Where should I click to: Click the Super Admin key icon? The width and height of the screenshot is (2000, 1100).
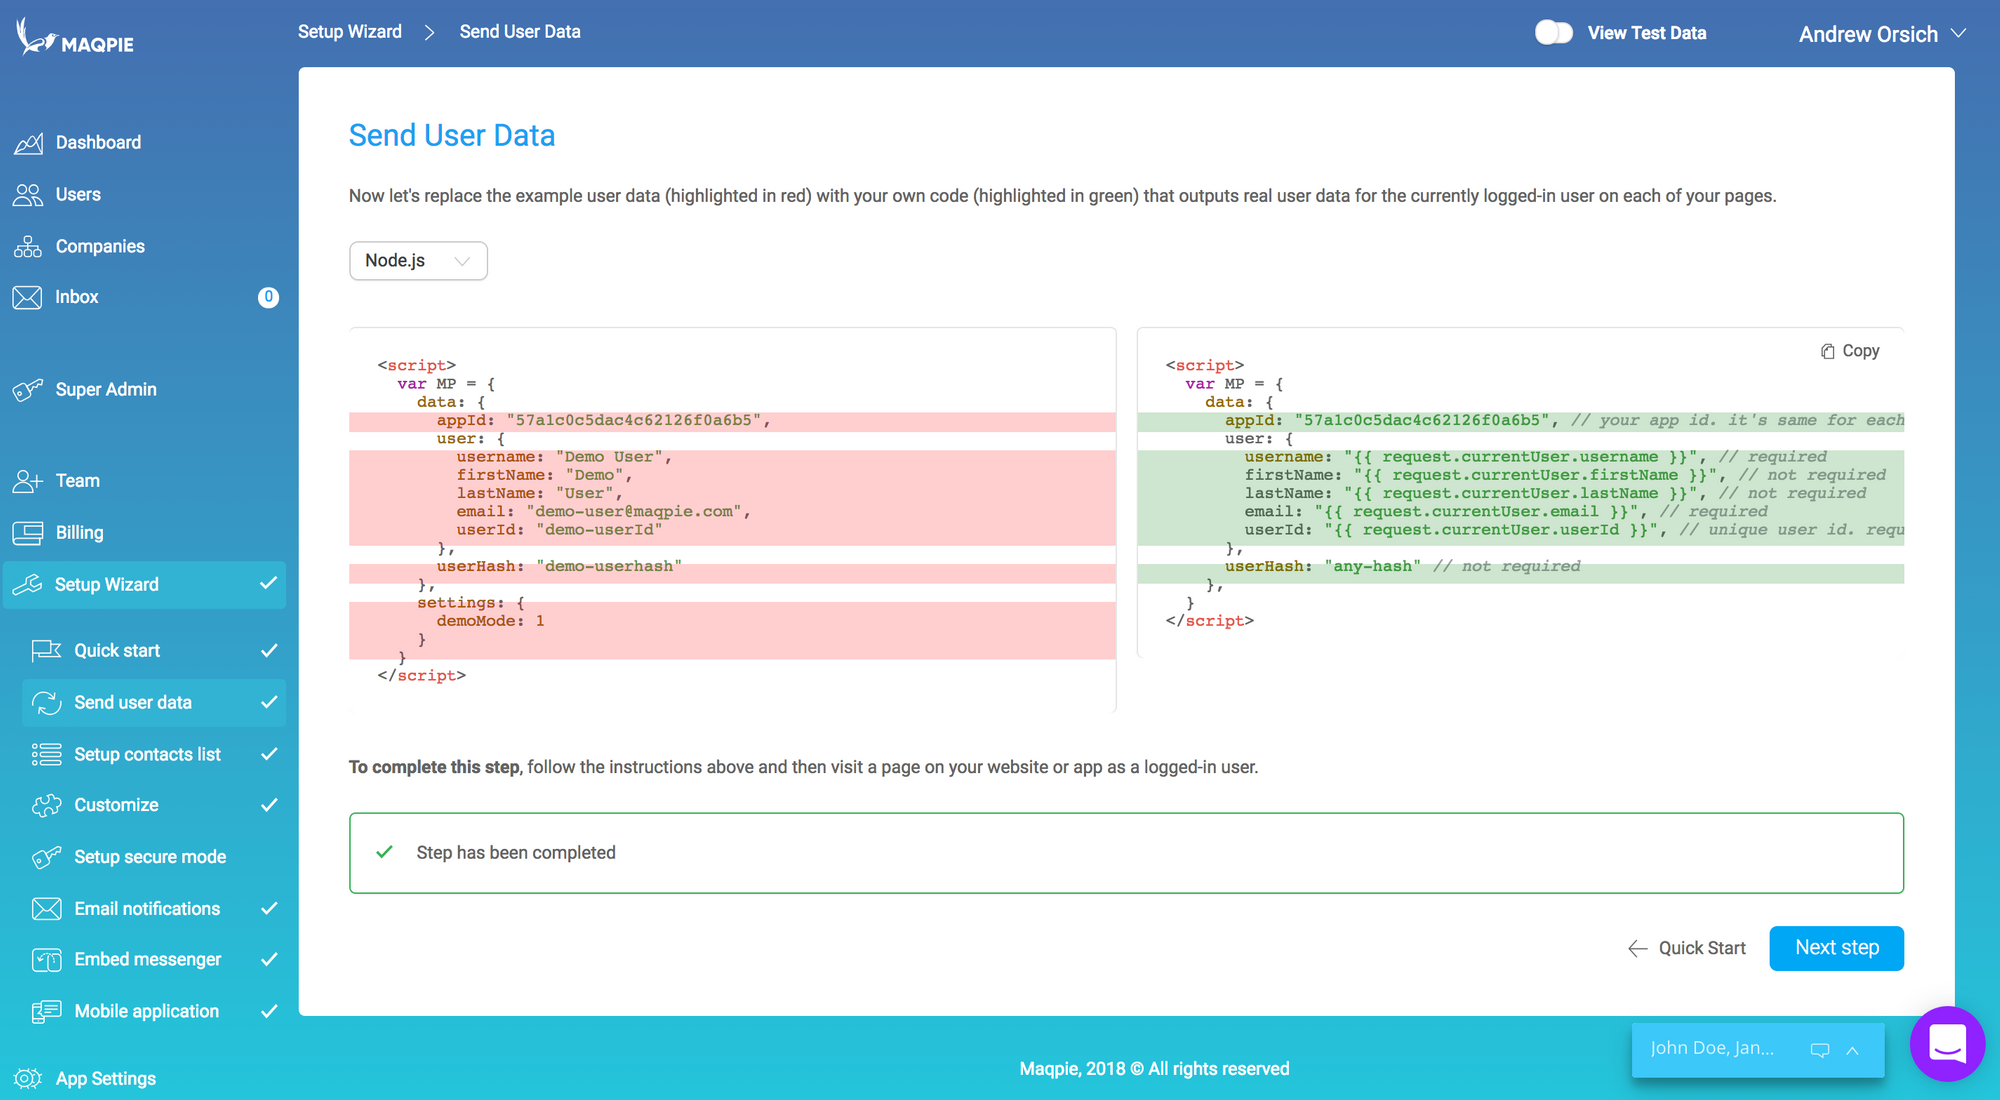click(28, 390)
